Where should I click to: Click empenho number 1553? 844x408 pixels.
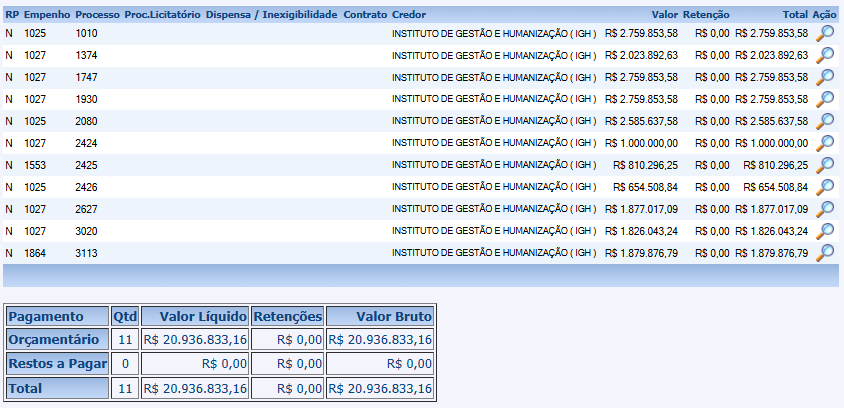click(x=35, y=165)
